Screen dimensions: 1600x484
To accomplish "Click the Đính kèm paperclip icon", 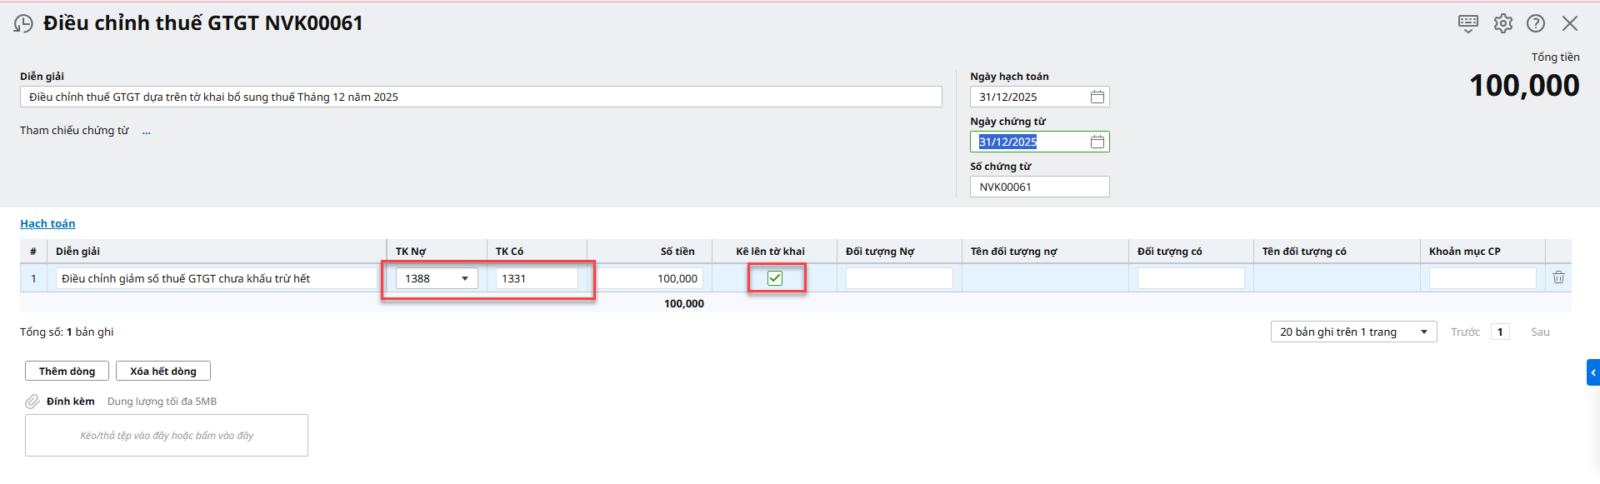I will [33, 402].
